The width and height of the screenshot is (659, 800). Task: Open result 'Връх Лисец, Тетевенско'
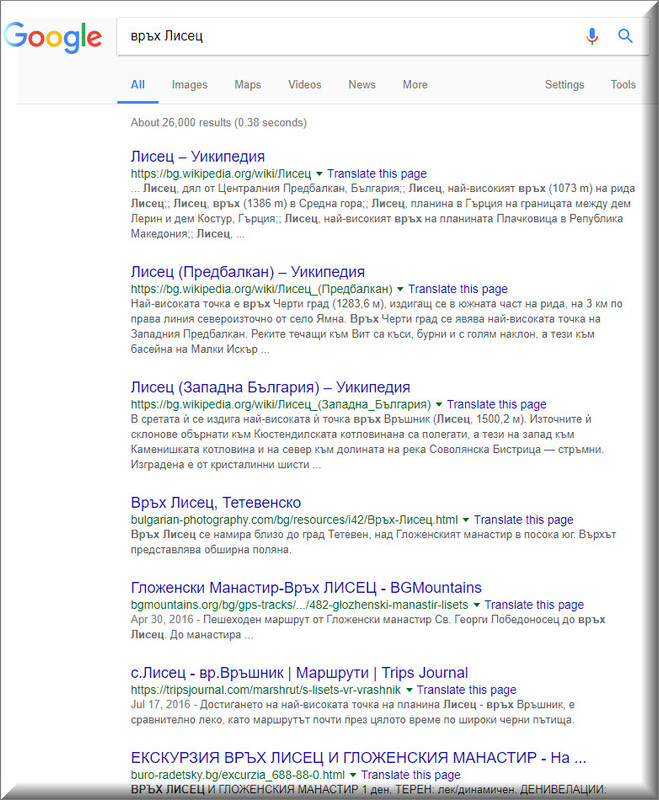216,503
